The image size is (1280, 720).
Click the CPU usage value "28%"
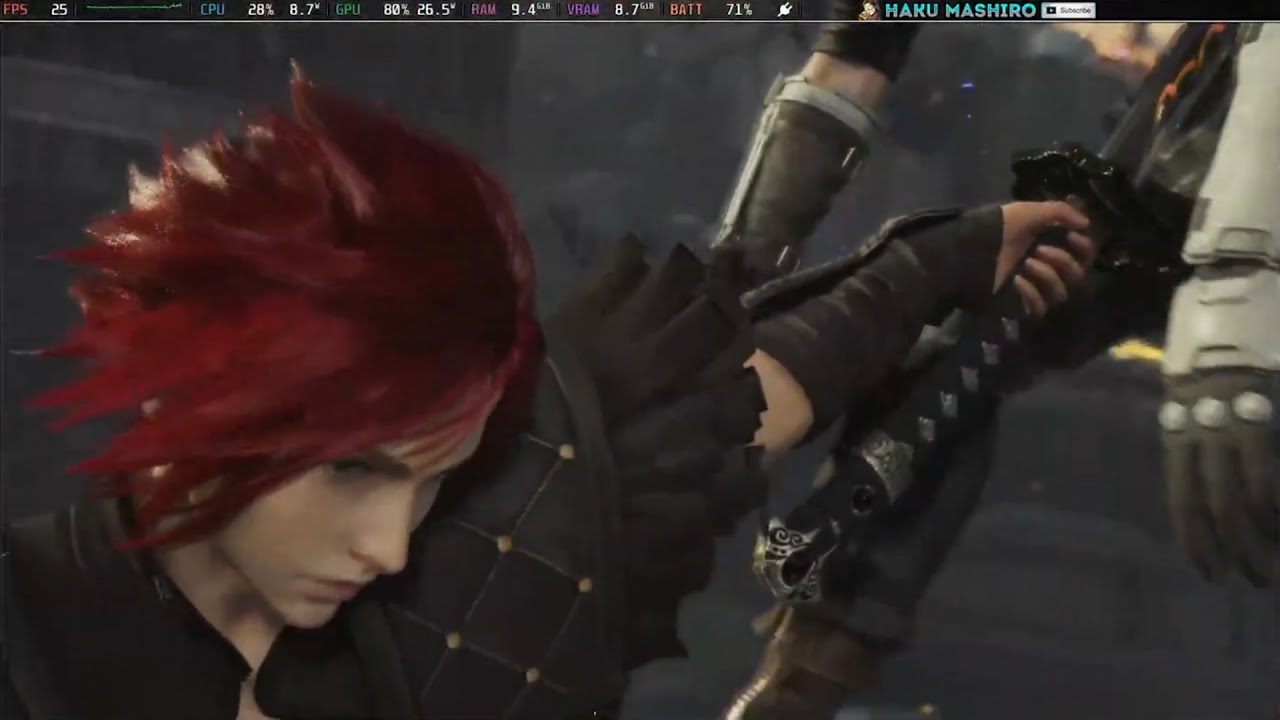coord(260,10)
